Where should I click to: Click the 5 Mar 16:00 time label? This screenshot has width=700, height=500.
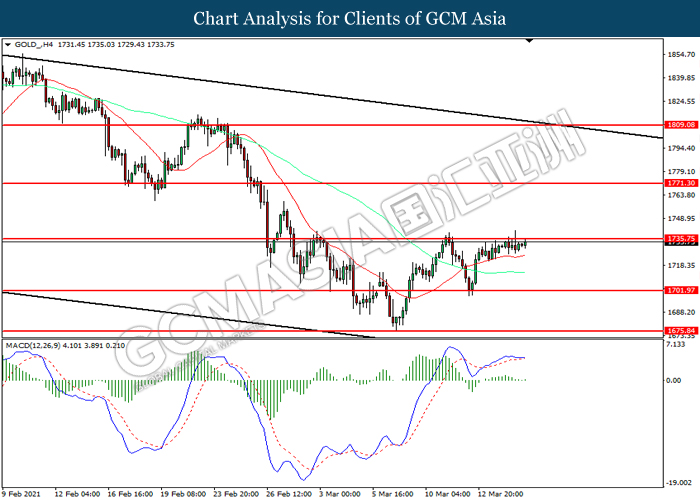click(x=393, y=494)
